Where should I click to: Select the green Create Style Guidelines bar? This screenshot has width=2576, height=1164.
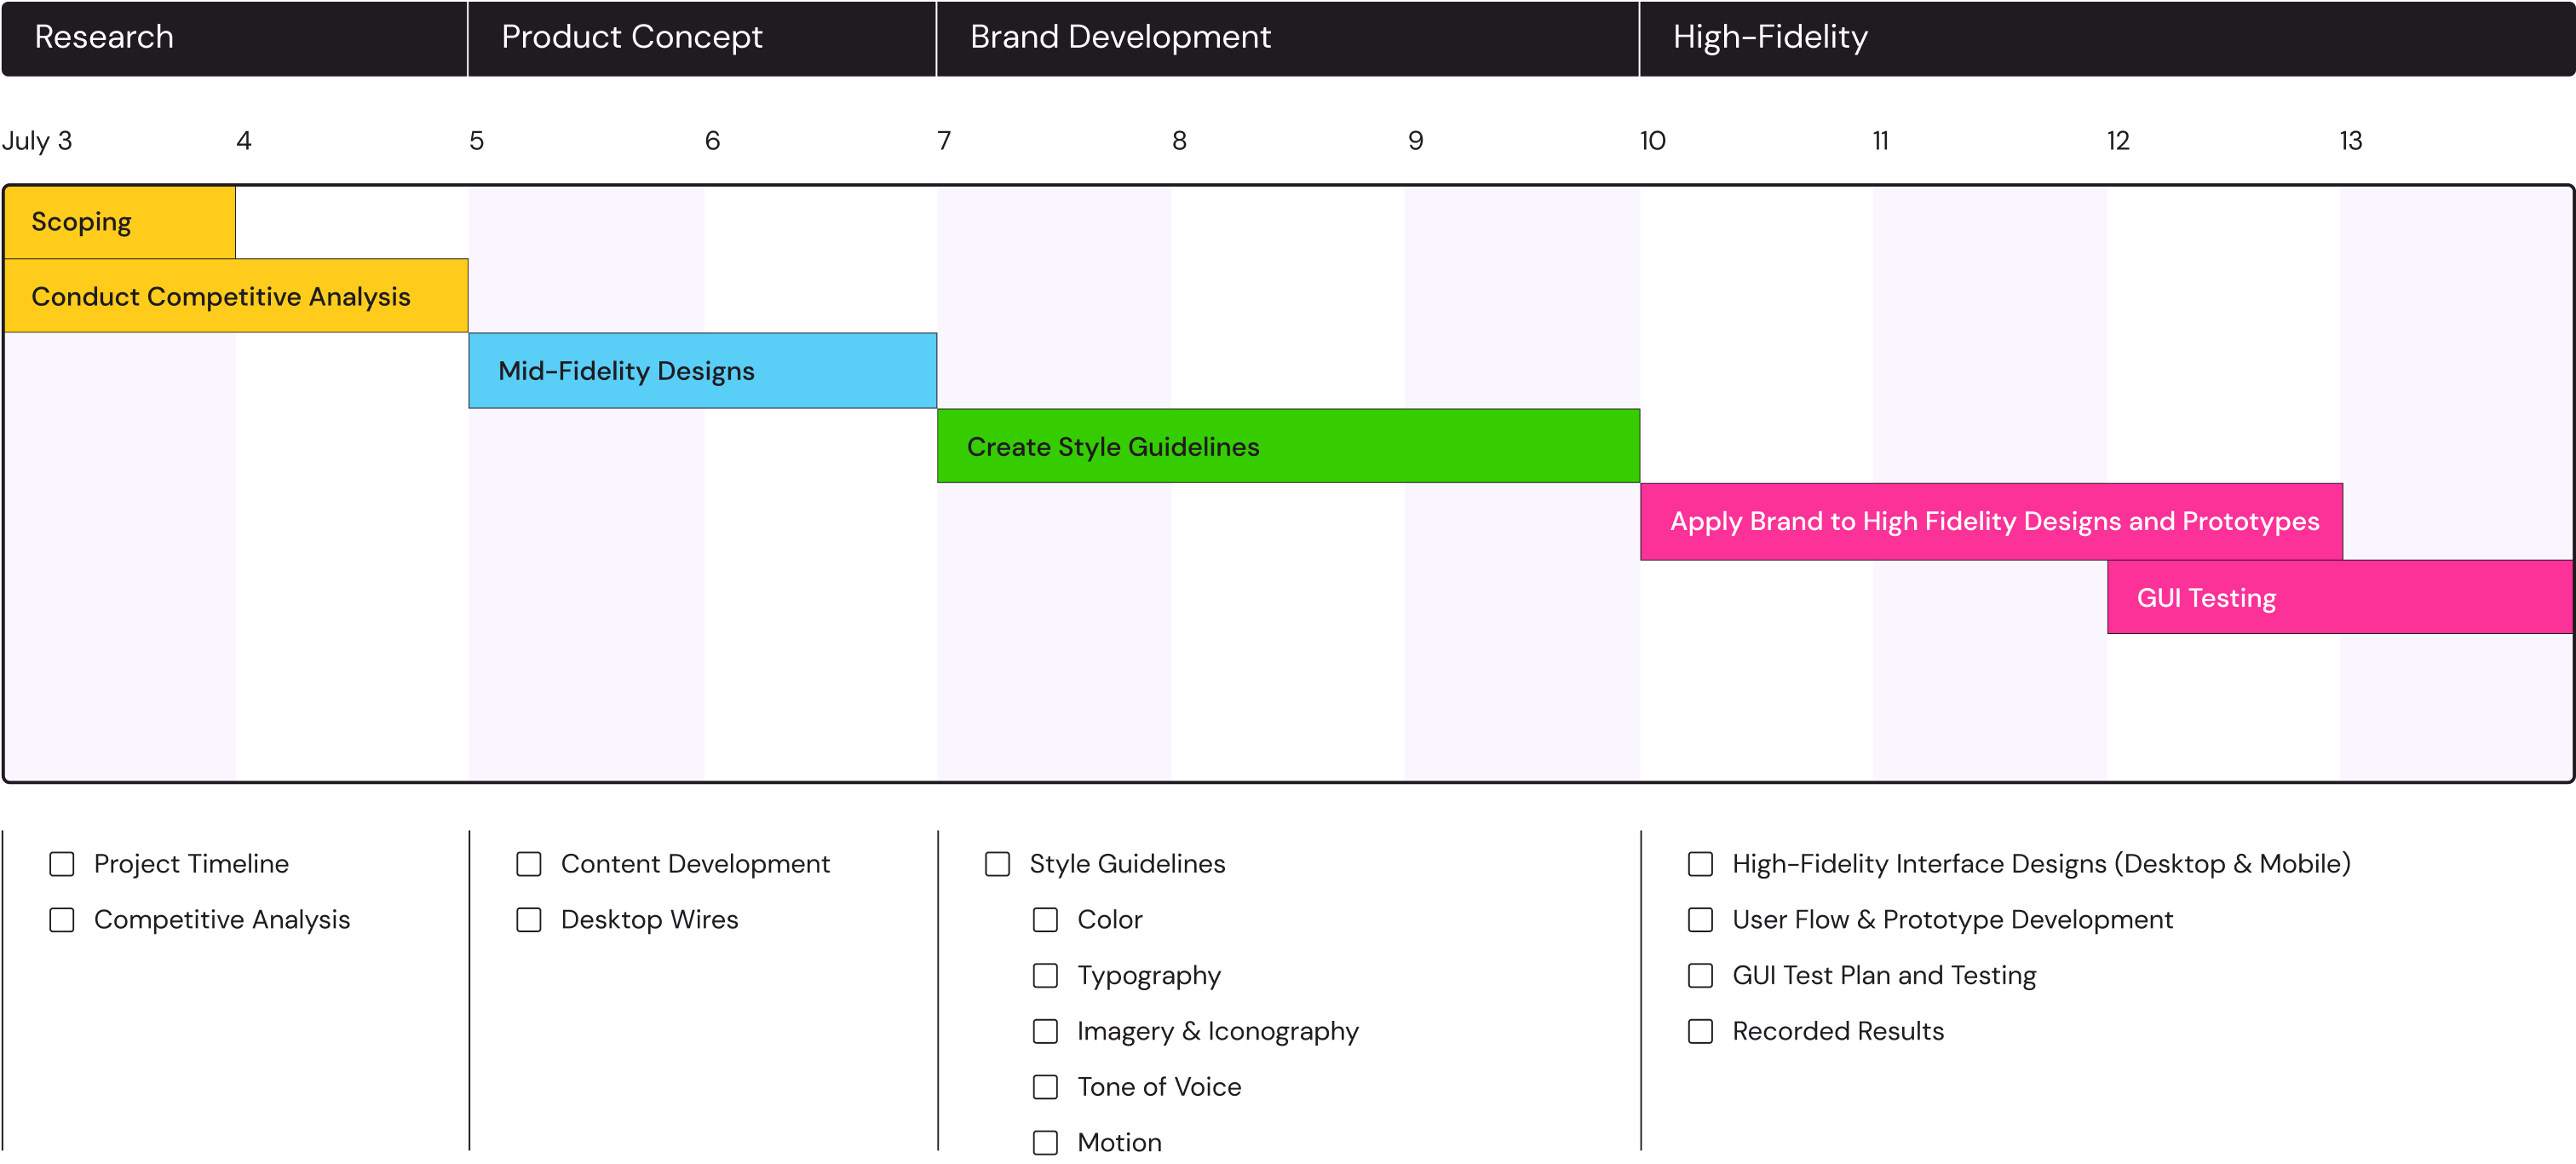(x=1288, y=446)
